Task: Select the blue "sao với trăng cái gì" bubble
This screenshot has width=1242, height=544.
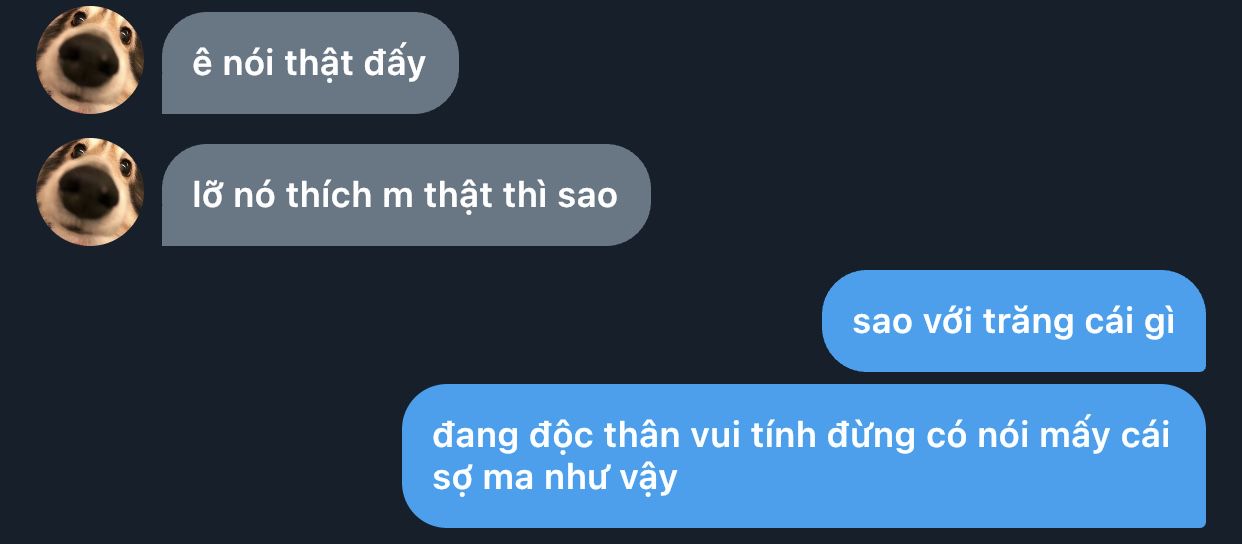Action: tap(1014, 321)
